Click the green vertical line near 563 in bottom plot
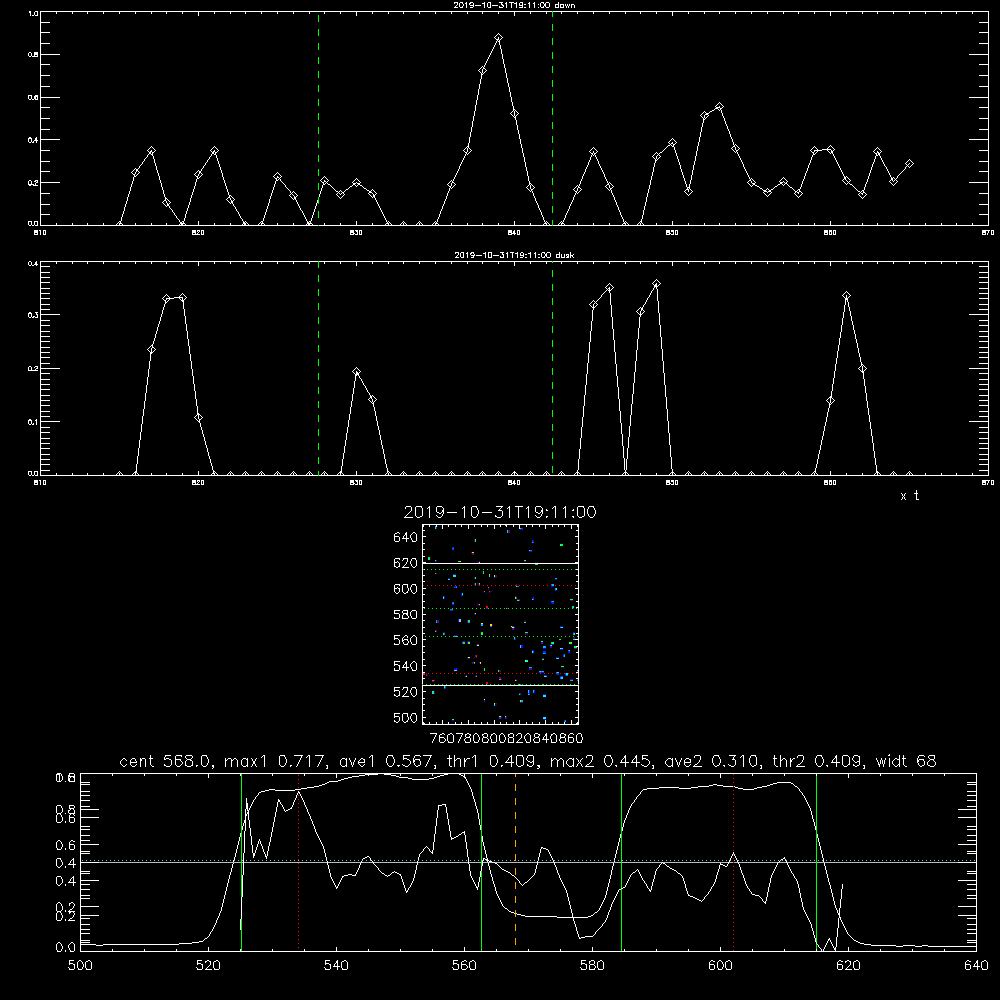Image resolution: width=1000 pixels, height=1000 pixels. click(x=482, y=861)
